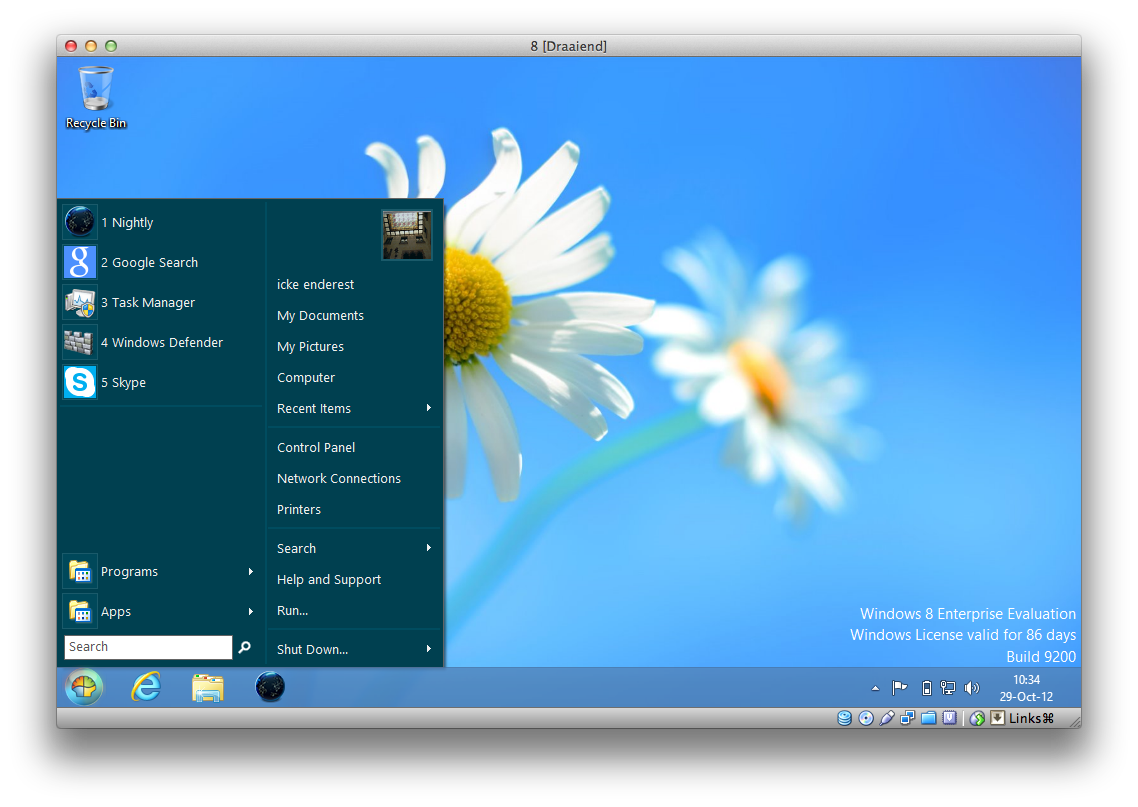Open Control Panel menu entry
The image size is (1138, 807).
click(x=316, y=448)
